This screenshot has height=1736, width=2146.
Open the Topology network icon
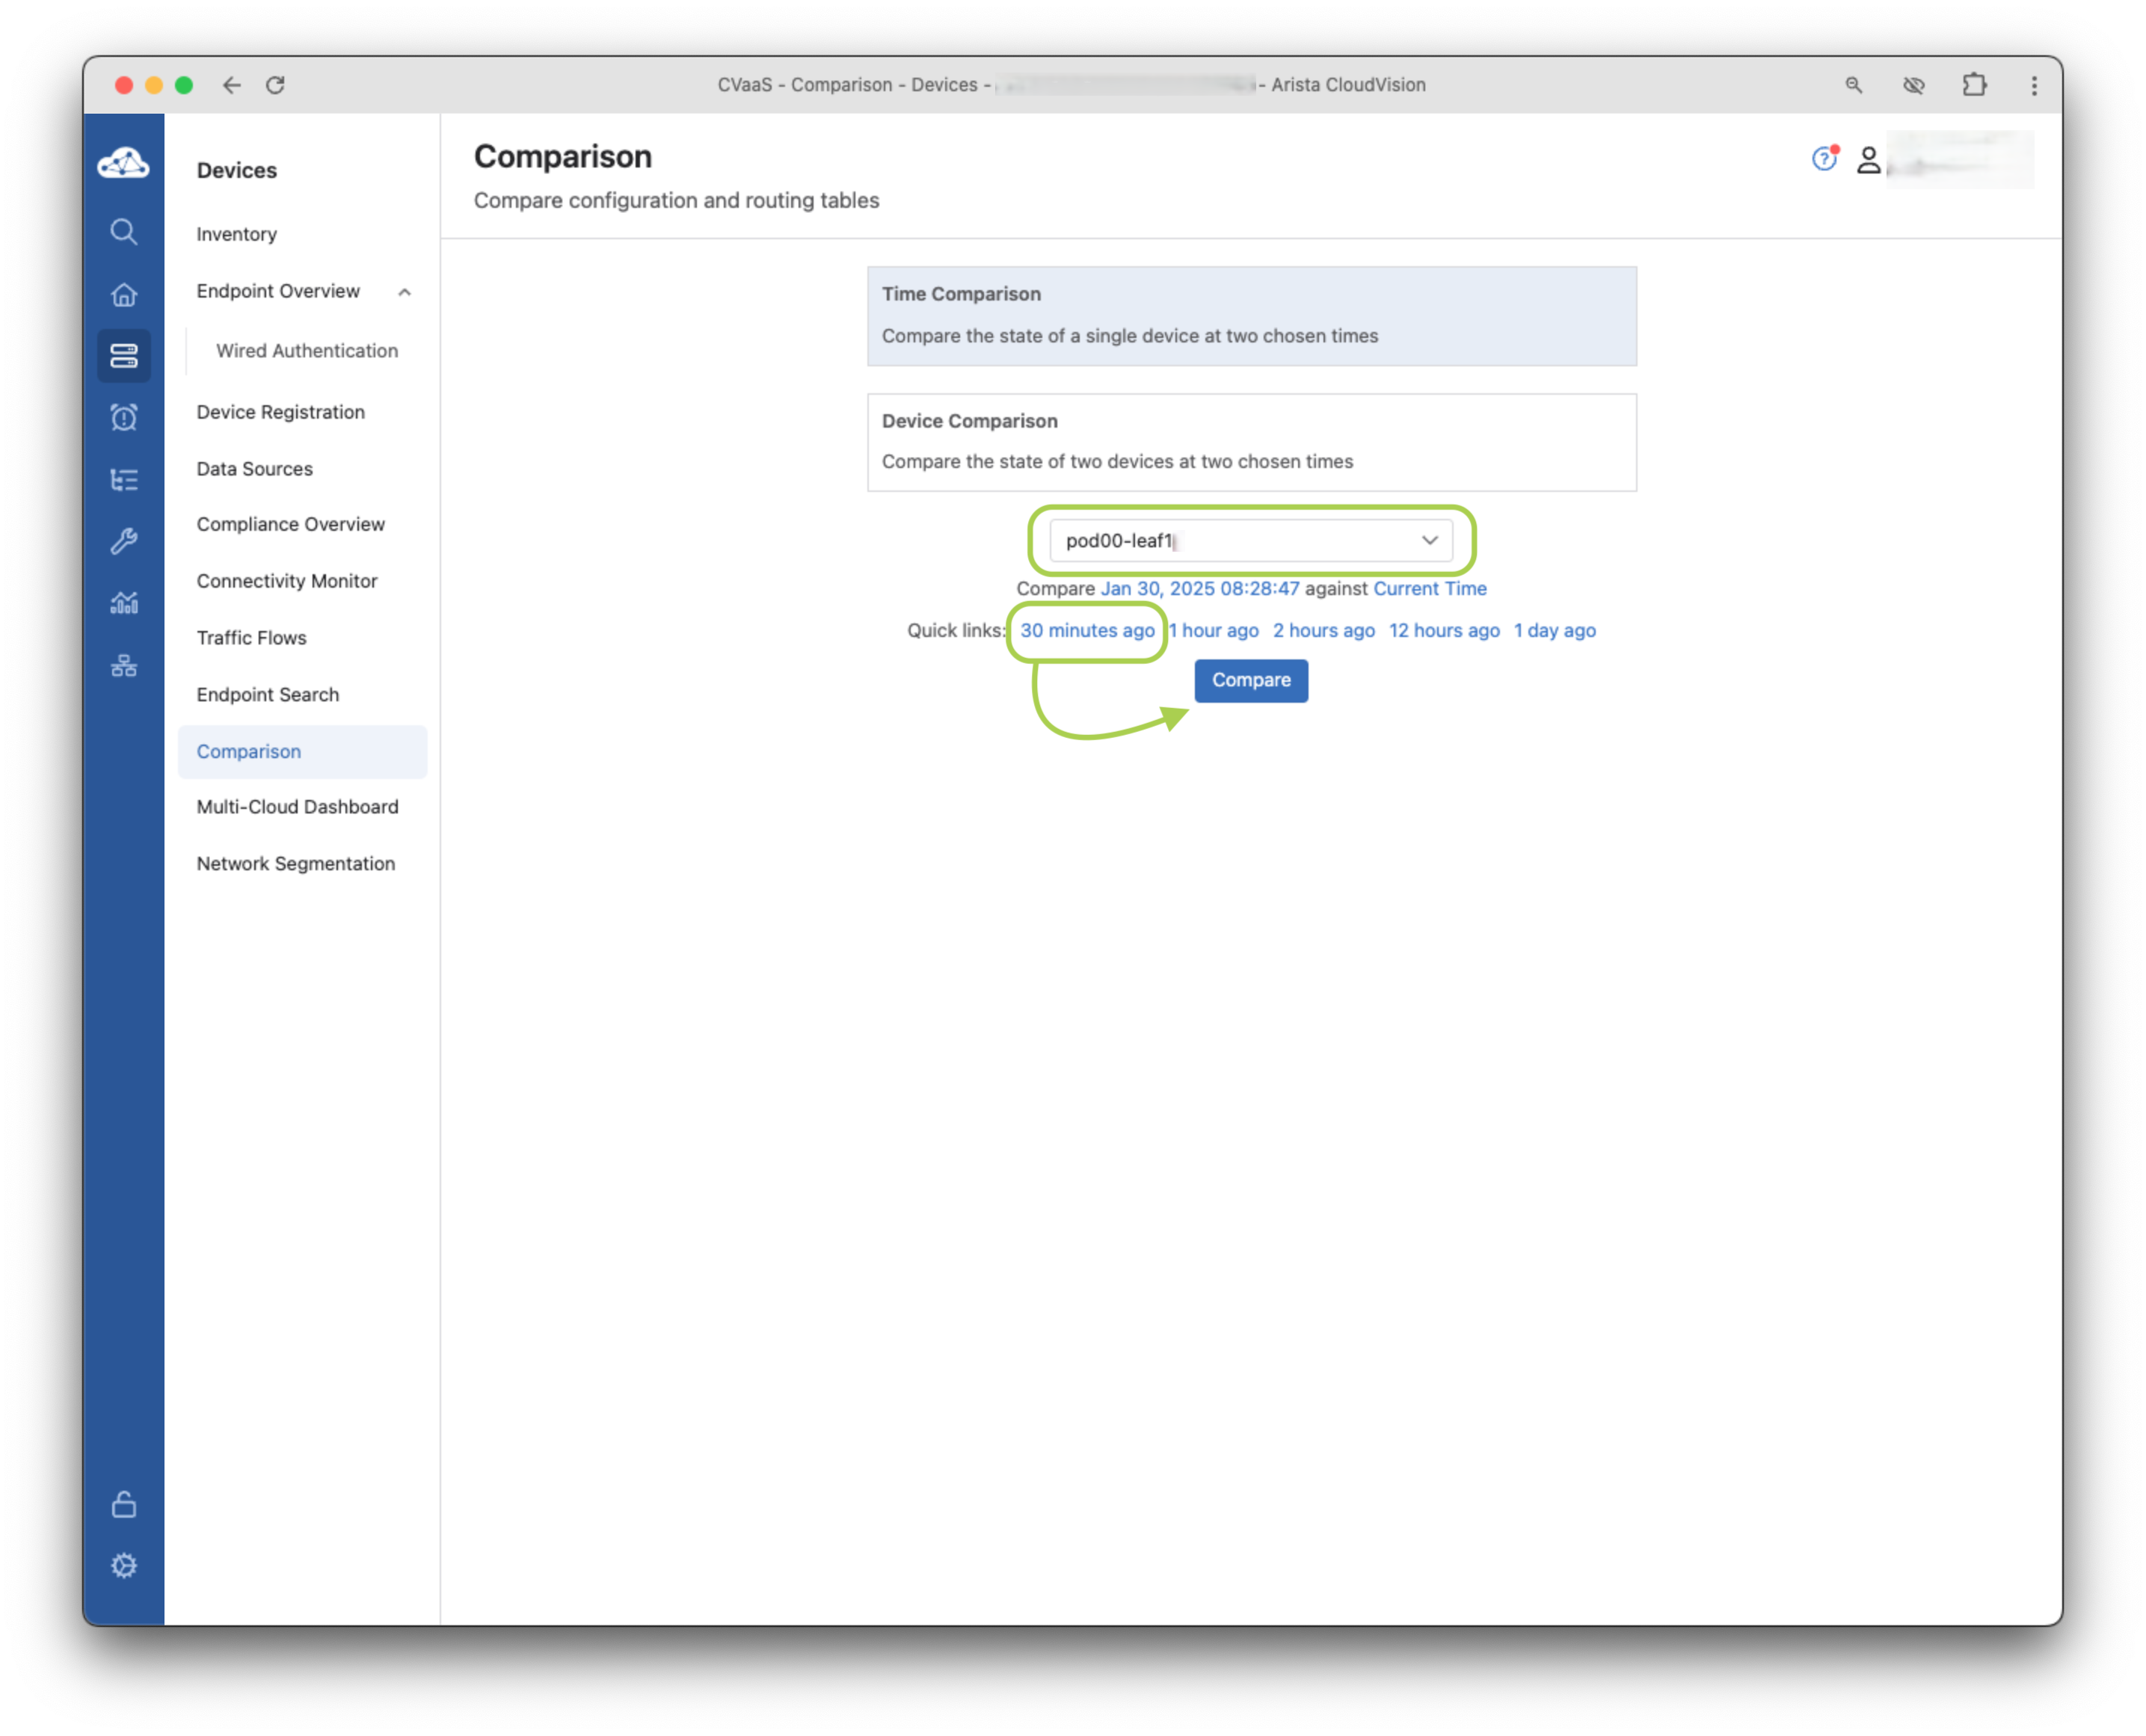(x=123, y=666)
